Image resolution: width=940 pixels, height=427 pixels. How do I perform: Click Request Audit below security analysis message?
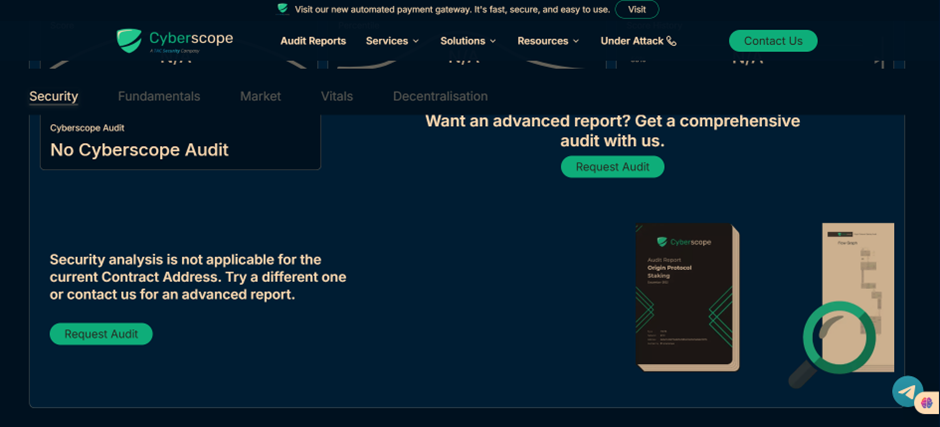(x=101, y=334)
